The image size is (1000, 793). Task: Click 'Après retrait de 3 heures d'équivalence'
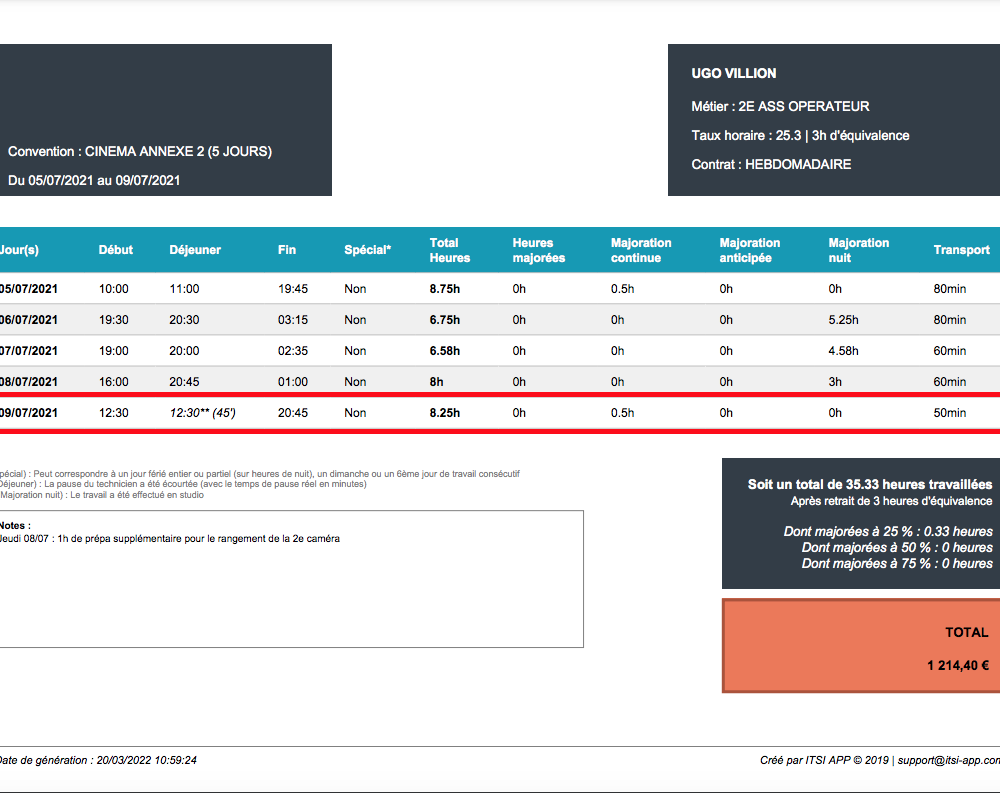coord(892,501)
